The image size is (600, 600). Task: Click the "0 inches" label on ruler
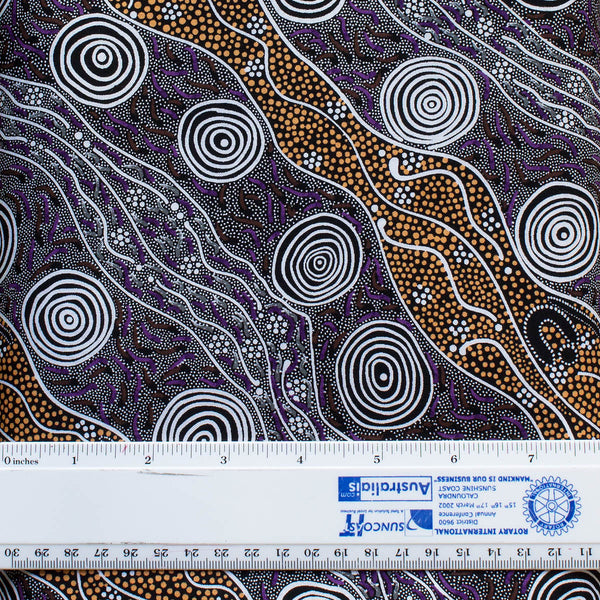click(x=21, y=461)
